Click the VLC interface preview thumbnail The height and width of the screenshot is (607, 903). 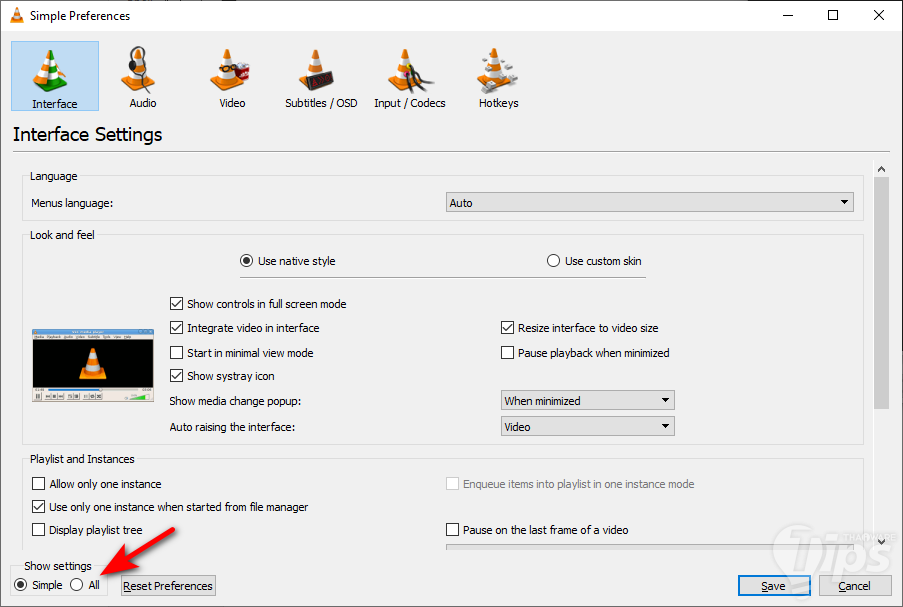(x=93, y=365)
